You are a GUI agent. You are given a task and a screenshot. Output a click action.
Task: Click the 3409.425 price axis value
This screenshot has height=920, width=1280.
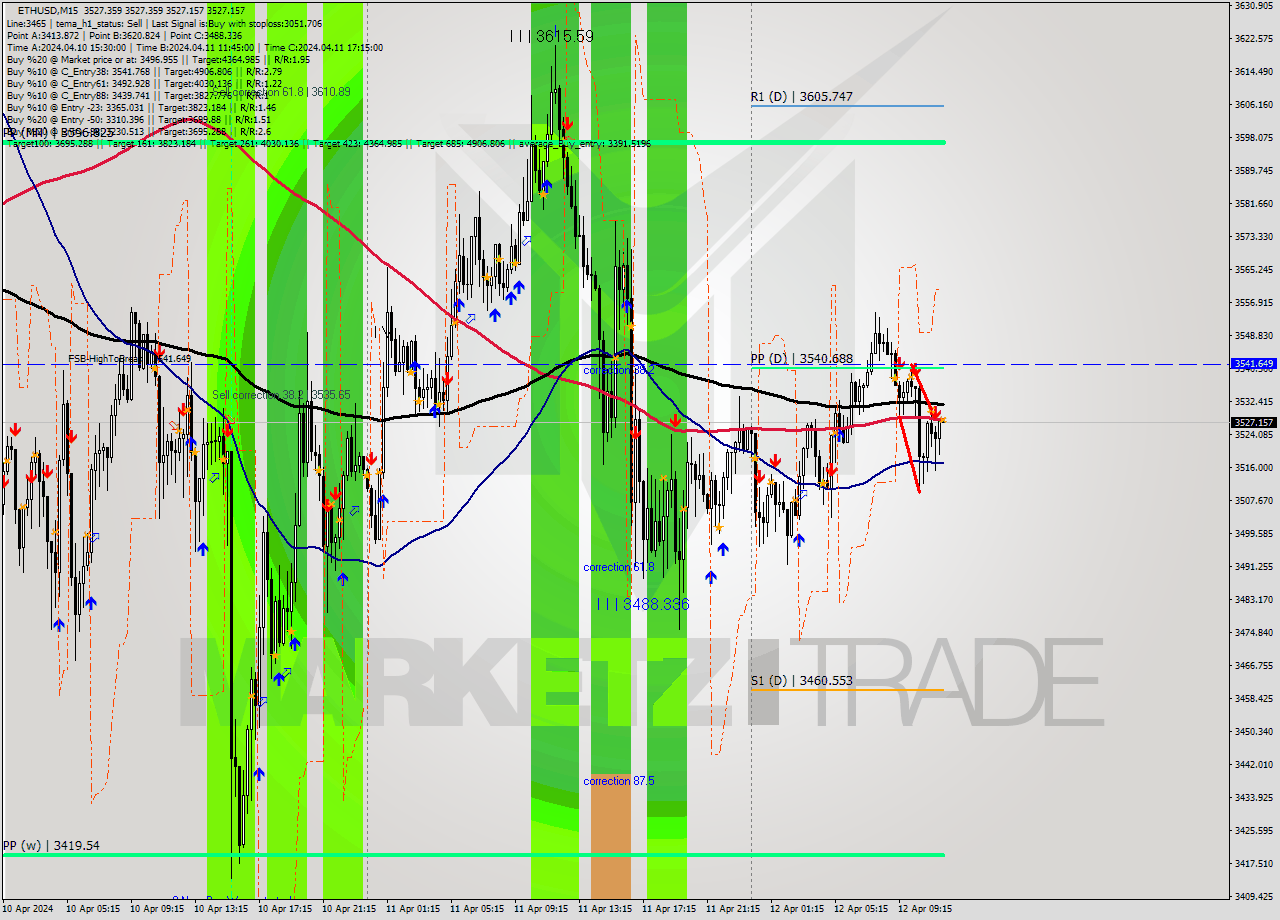click(x=1254, y=896)
